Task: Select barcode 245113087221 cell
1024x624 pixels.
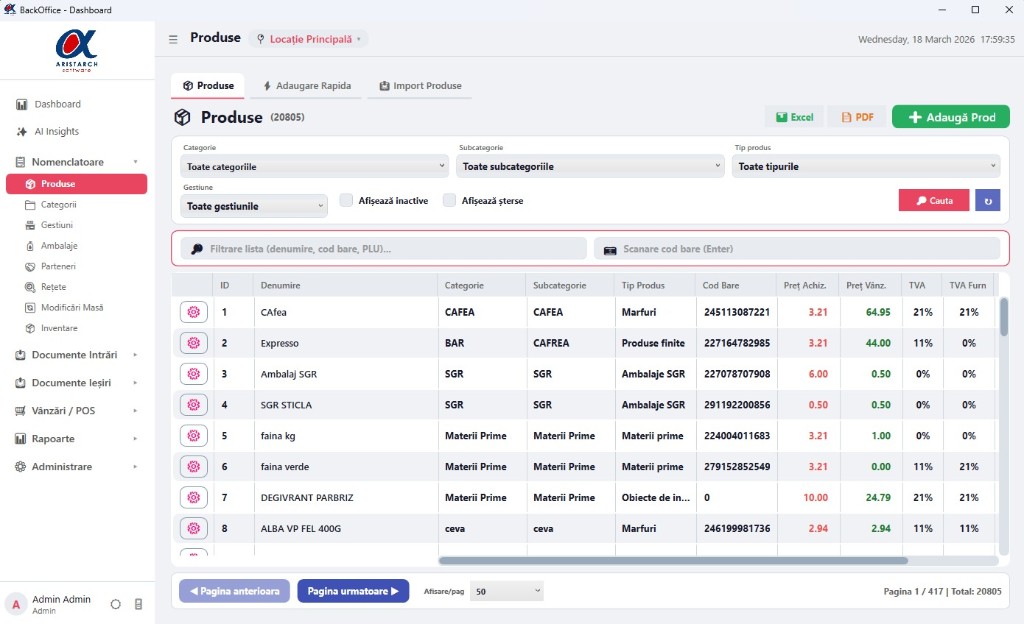Action: (737, 312)
